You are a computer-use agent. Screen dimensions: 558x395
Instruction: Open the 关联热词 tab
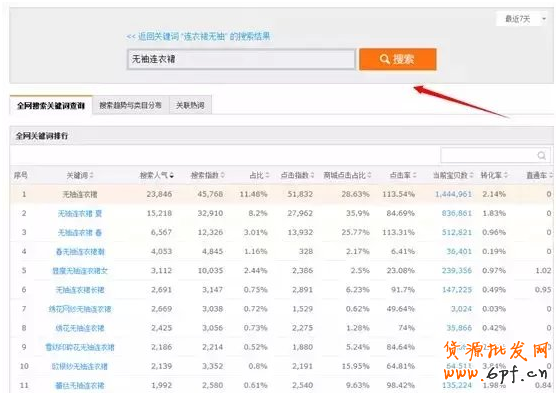pos(190,105)
